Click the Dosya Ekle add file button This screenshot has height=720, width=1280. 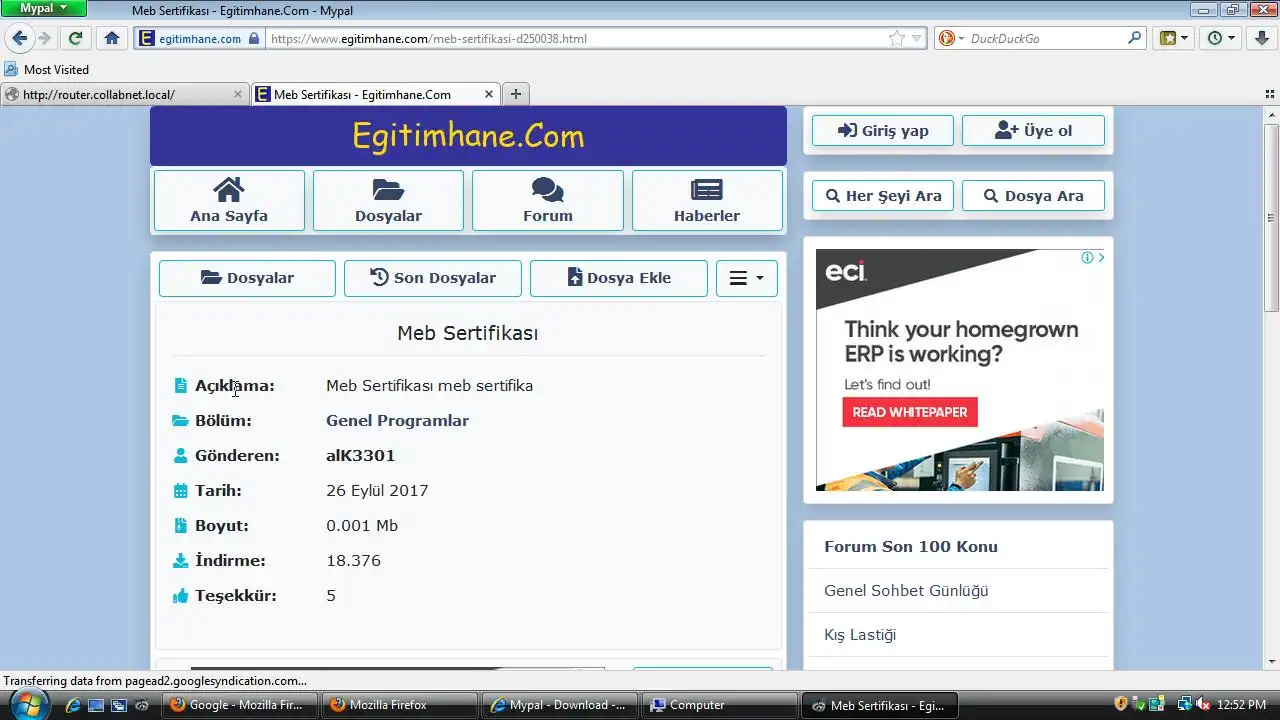pos(619,278)
